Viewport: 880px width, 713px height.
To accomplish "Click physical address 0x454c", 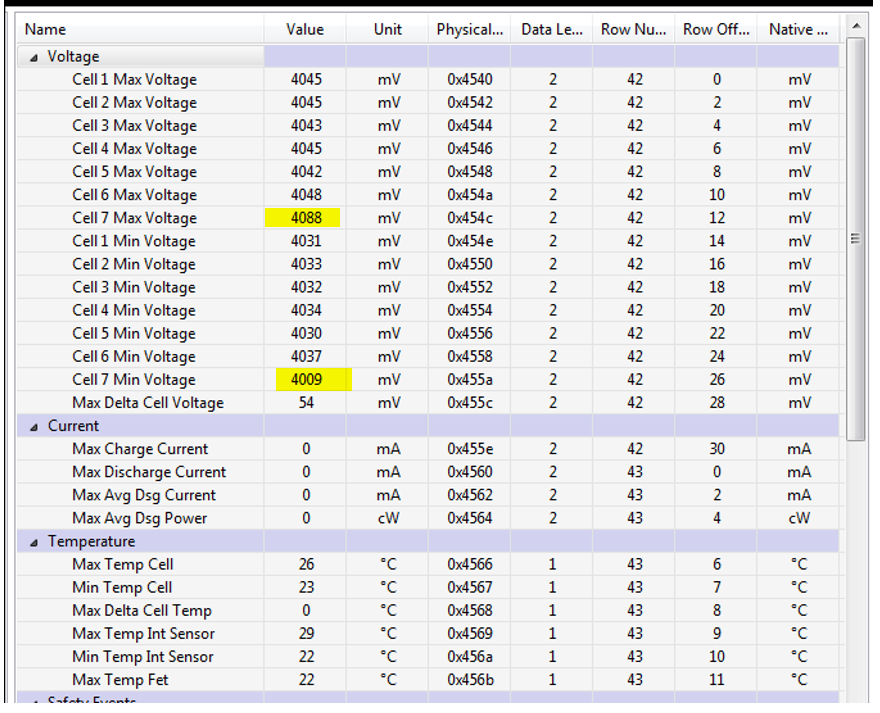I will click(470, 217).
